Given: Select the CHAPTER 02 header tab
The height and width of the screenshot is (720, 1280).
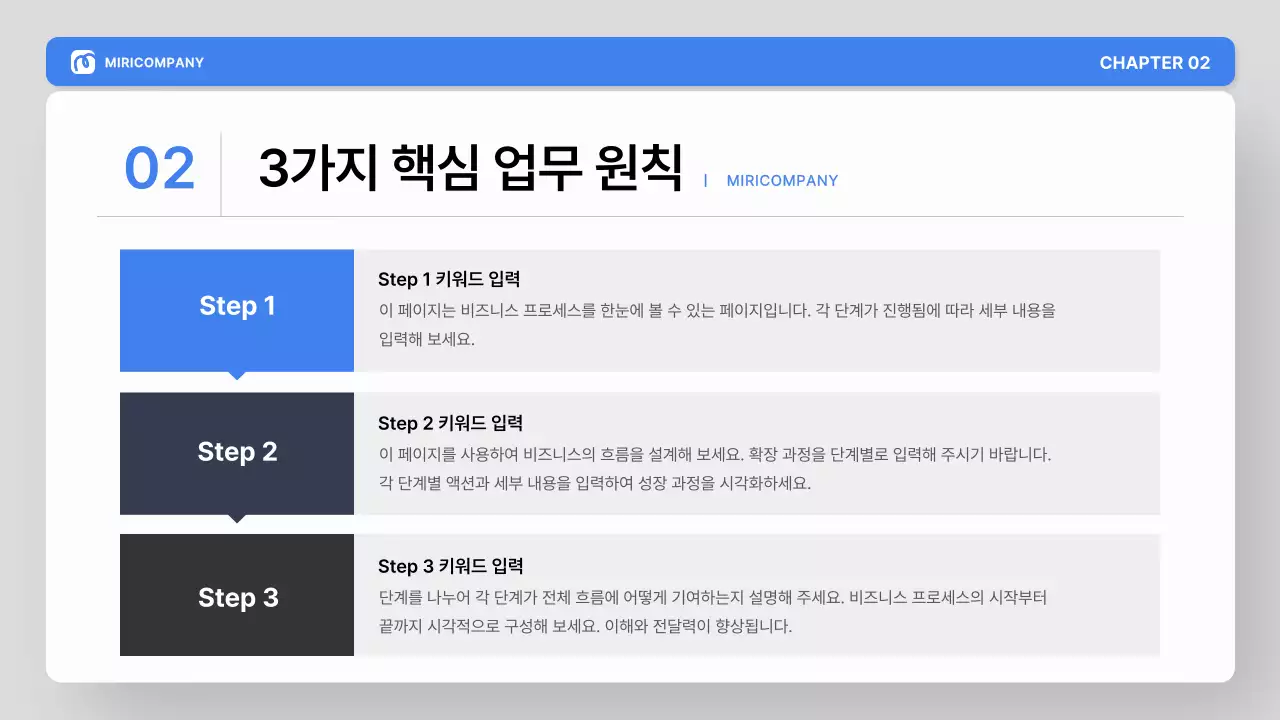Looking at the screenshot, I should point(1155,62).
